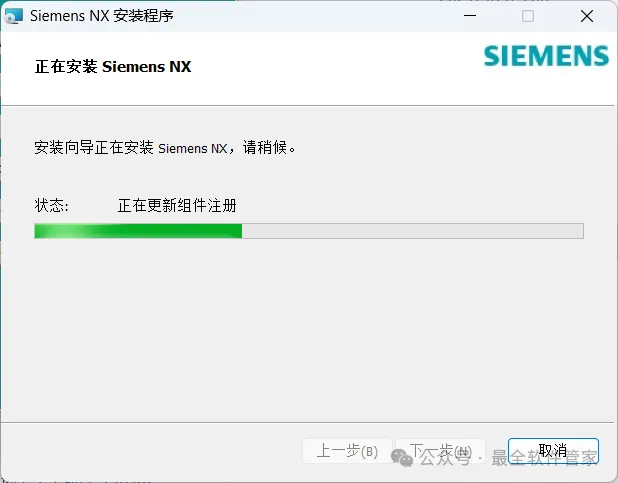Cancel the installation with the 取消 button
Screen dimensions: 618x483
click(x=553, y=451)
